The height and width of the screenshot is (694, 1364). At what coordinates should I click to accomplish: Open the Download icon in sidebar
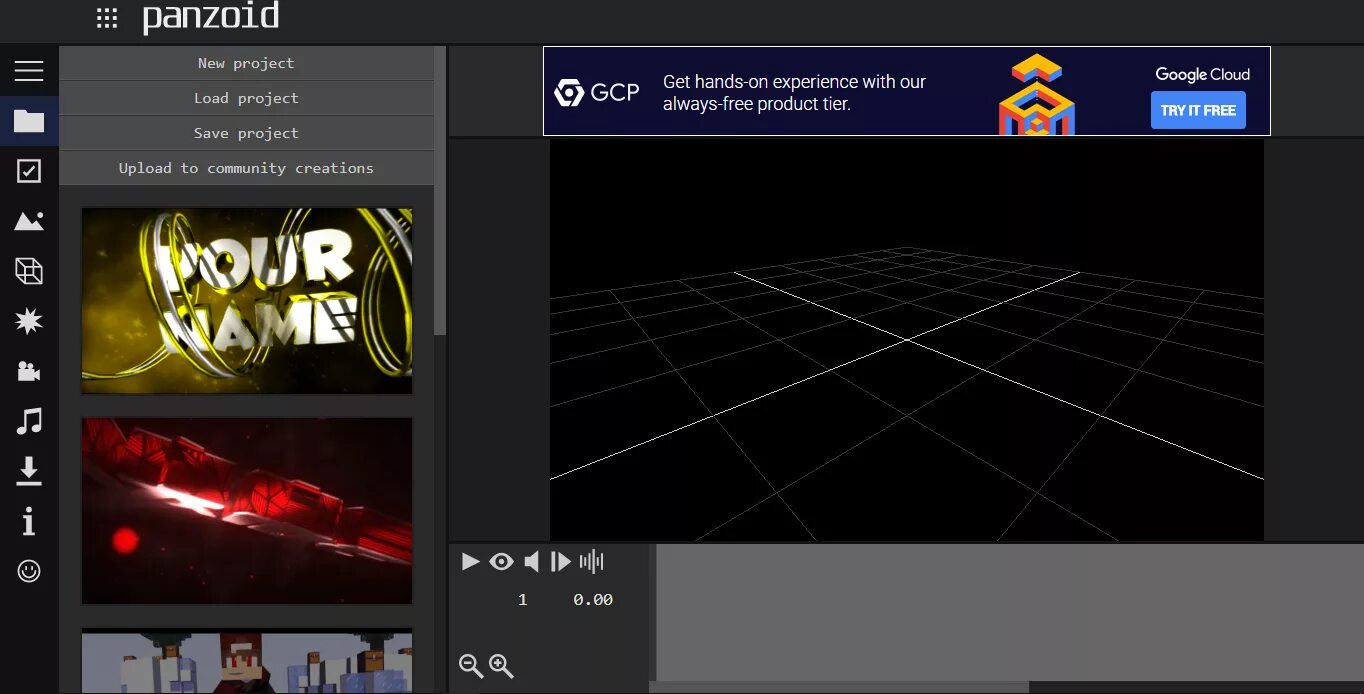coord(29,471)
